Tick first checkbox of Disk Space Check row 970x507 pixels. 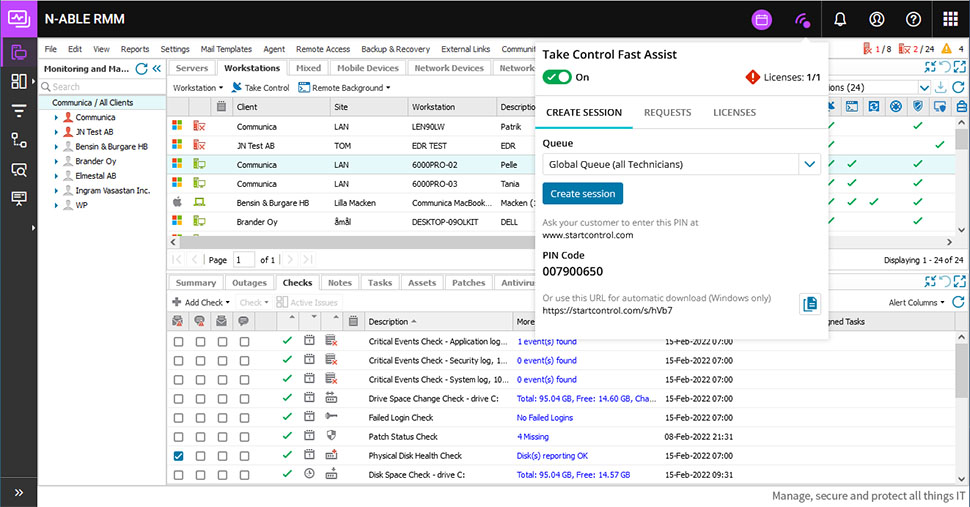pyautogui.click(x=178, y=475)
